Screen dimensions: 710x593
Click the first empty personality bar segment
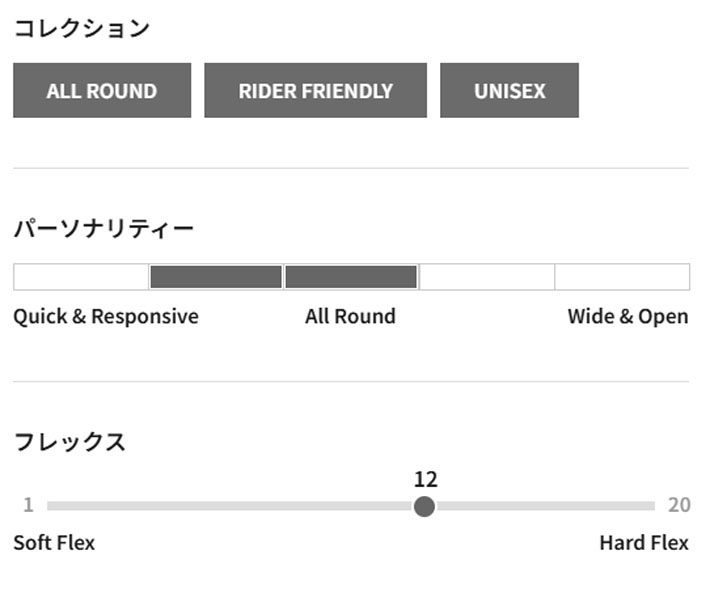(81, 277)
